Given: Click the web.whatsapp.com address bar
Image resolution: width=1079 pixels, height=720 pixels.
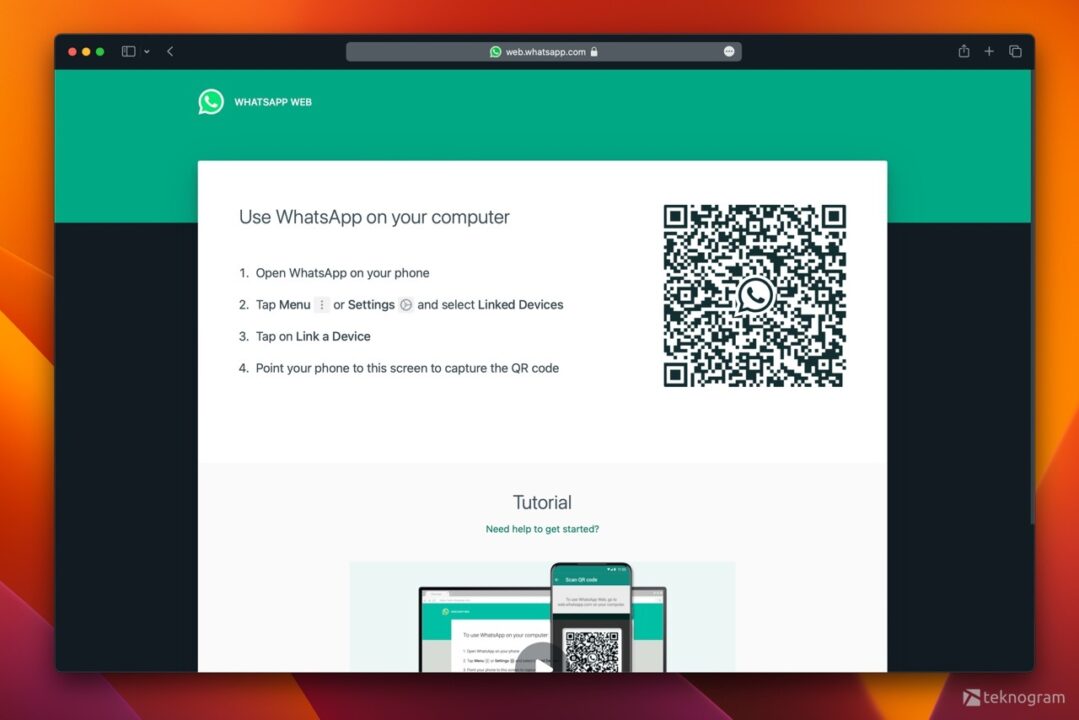Looking at the screenshot, I should pos(544,52).
